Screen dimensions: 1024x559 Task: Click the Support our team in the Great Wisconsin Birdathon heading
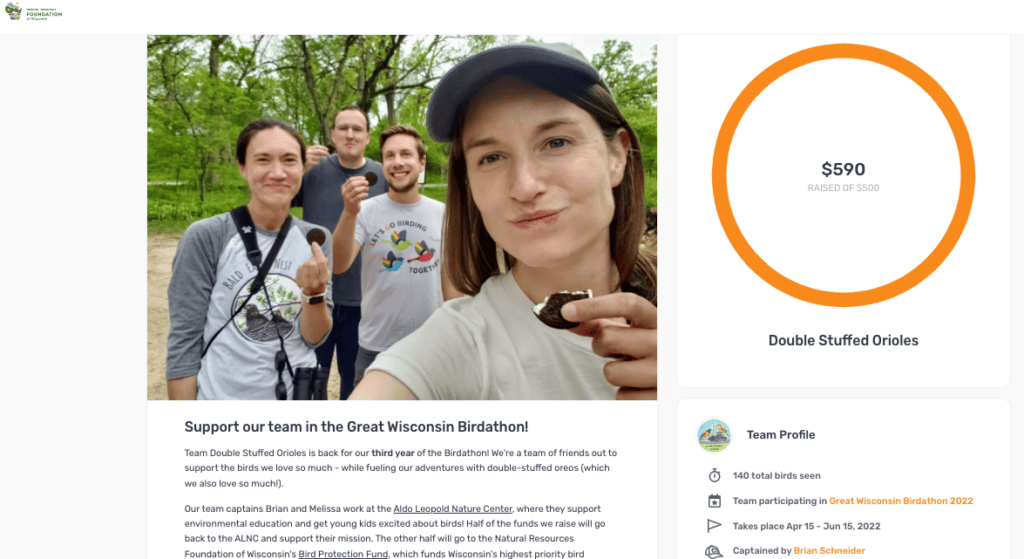click(x=356, y=427)
